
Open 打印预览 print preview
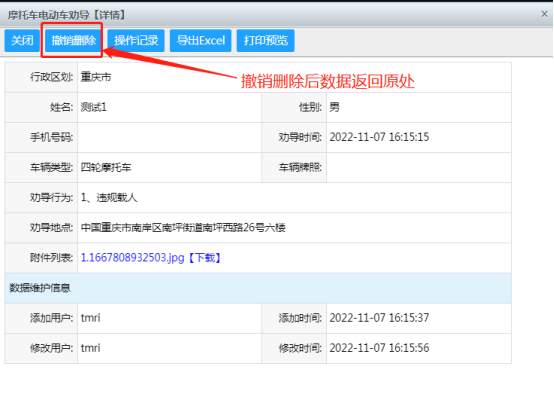[266, 41]
